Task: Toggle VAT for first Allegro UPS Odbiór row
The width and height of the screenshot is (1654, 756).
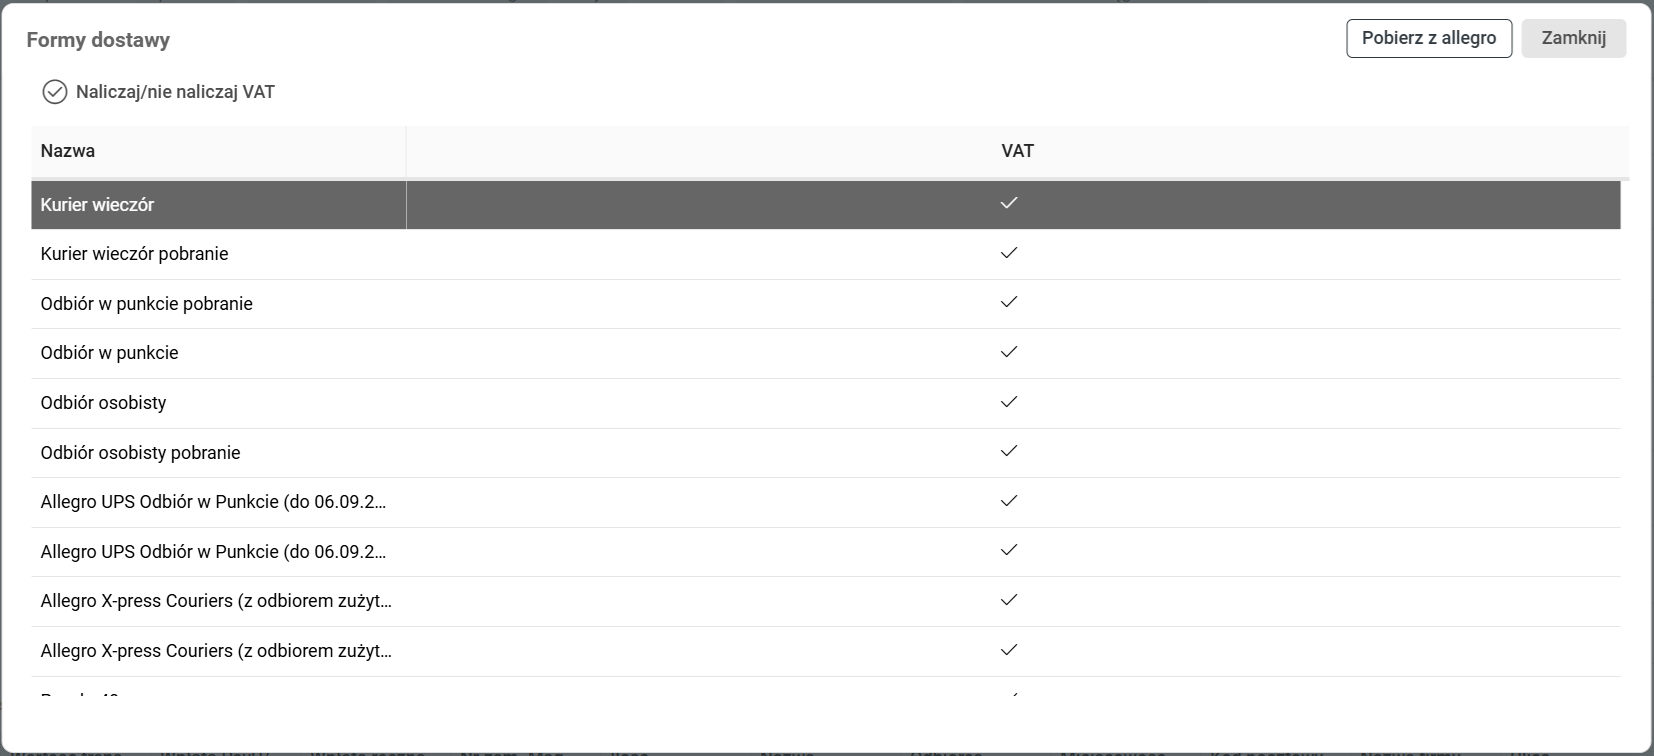Action: [x=1009, y=501]
